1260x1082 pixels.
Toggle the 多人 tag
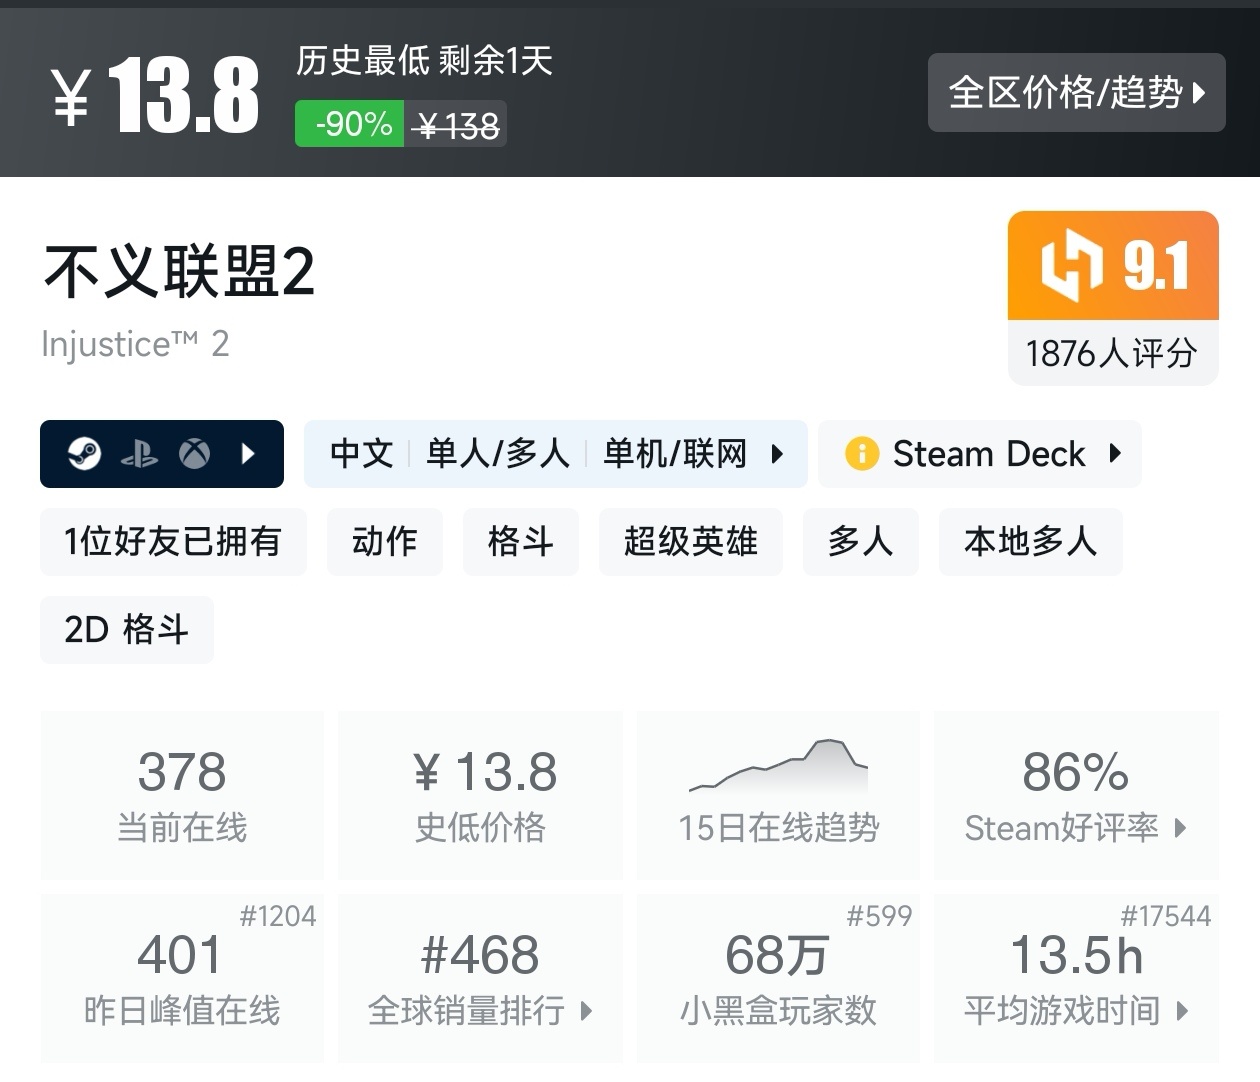861,542
